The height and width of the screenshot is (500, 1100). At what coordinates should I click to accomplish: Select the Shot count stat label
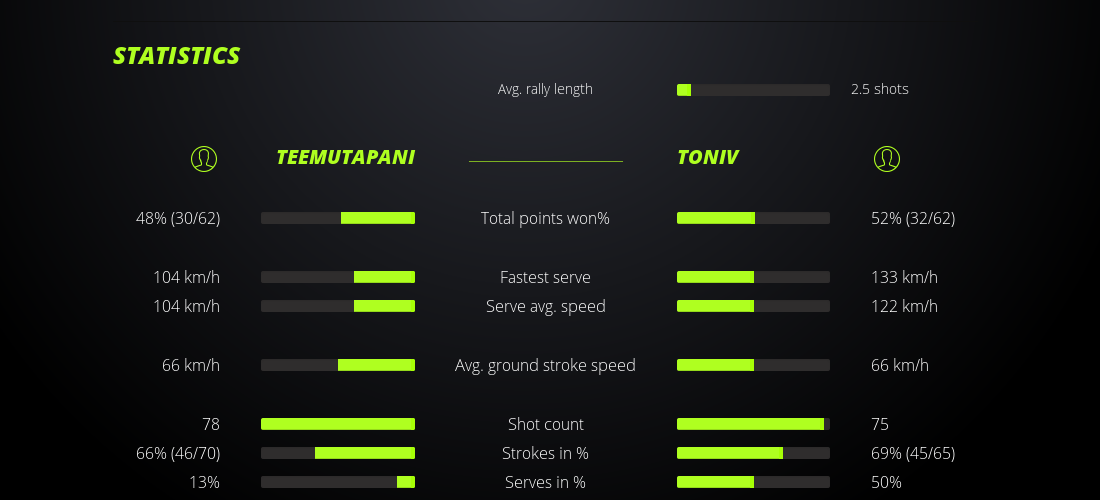pos(545,424)
